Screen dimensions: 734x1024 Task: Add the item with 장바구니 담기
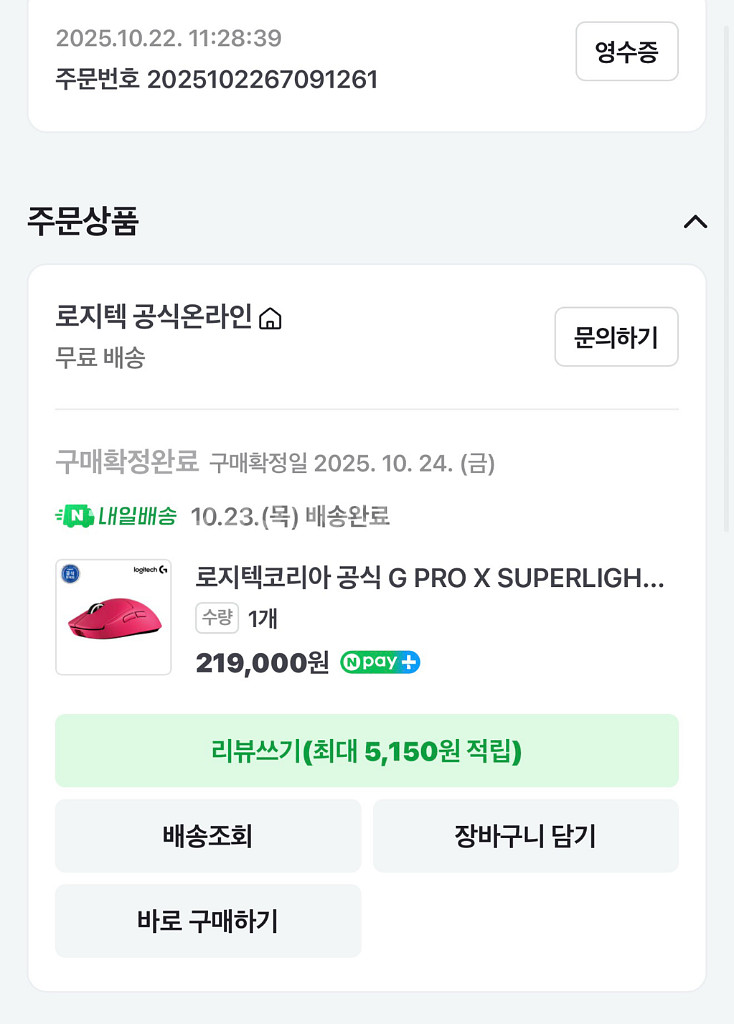(525, 836)
